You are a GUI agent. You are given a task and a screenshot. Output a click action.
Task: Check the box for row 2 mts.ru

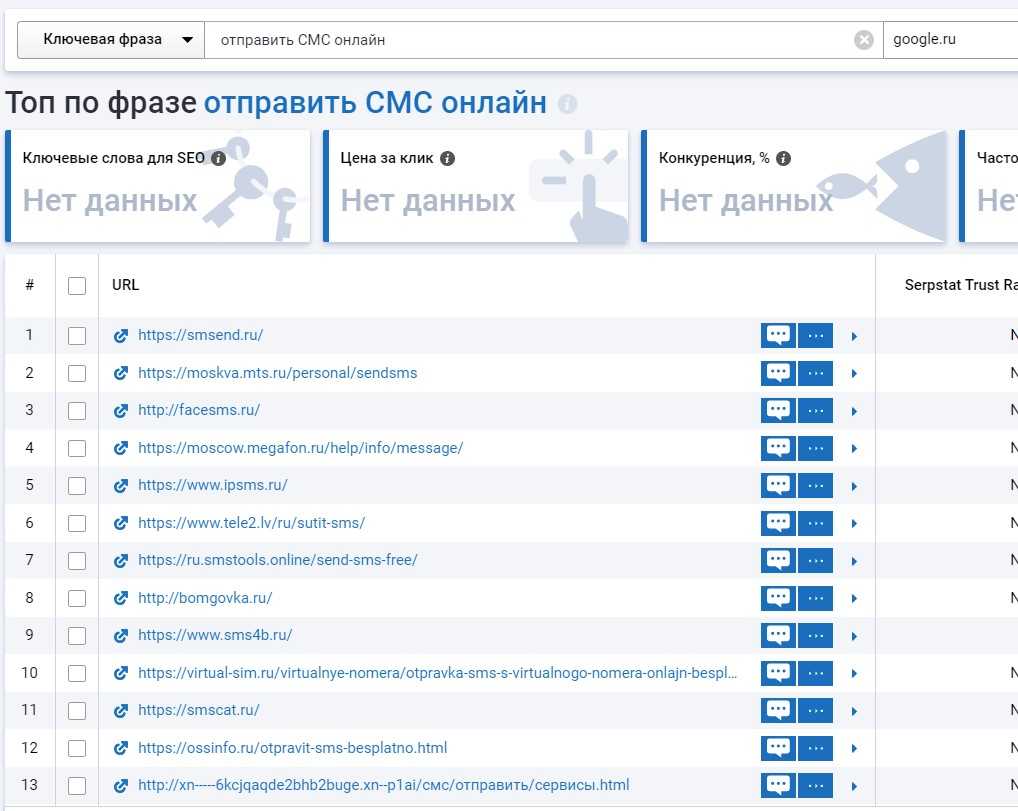77,373
